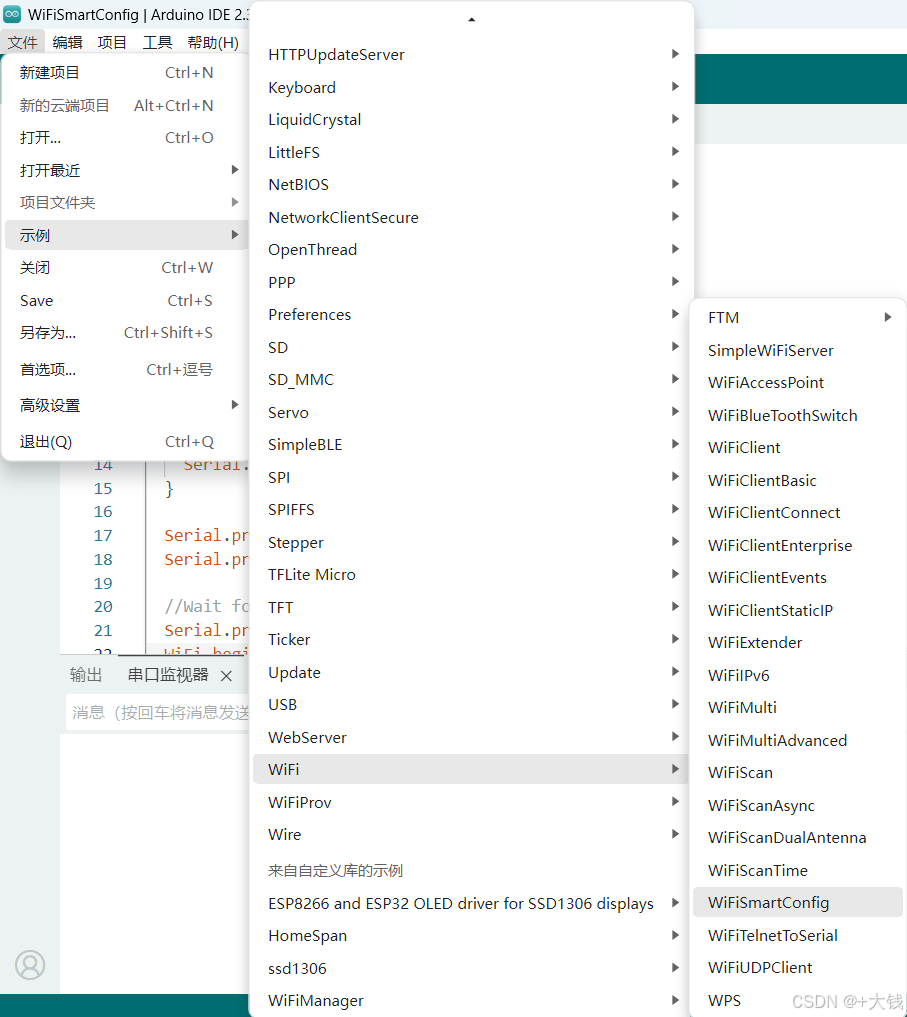Expand the LiquidCrystal examples
This screenshot has height=1017, width=907.
coord(472,119)
